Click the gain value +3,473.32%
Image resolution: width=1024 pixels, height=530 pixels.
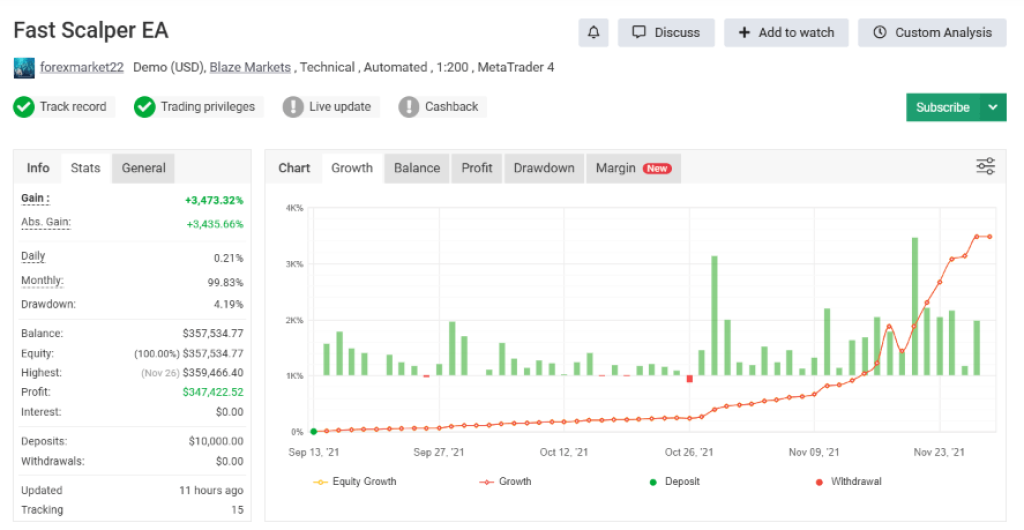pos(214,200)
